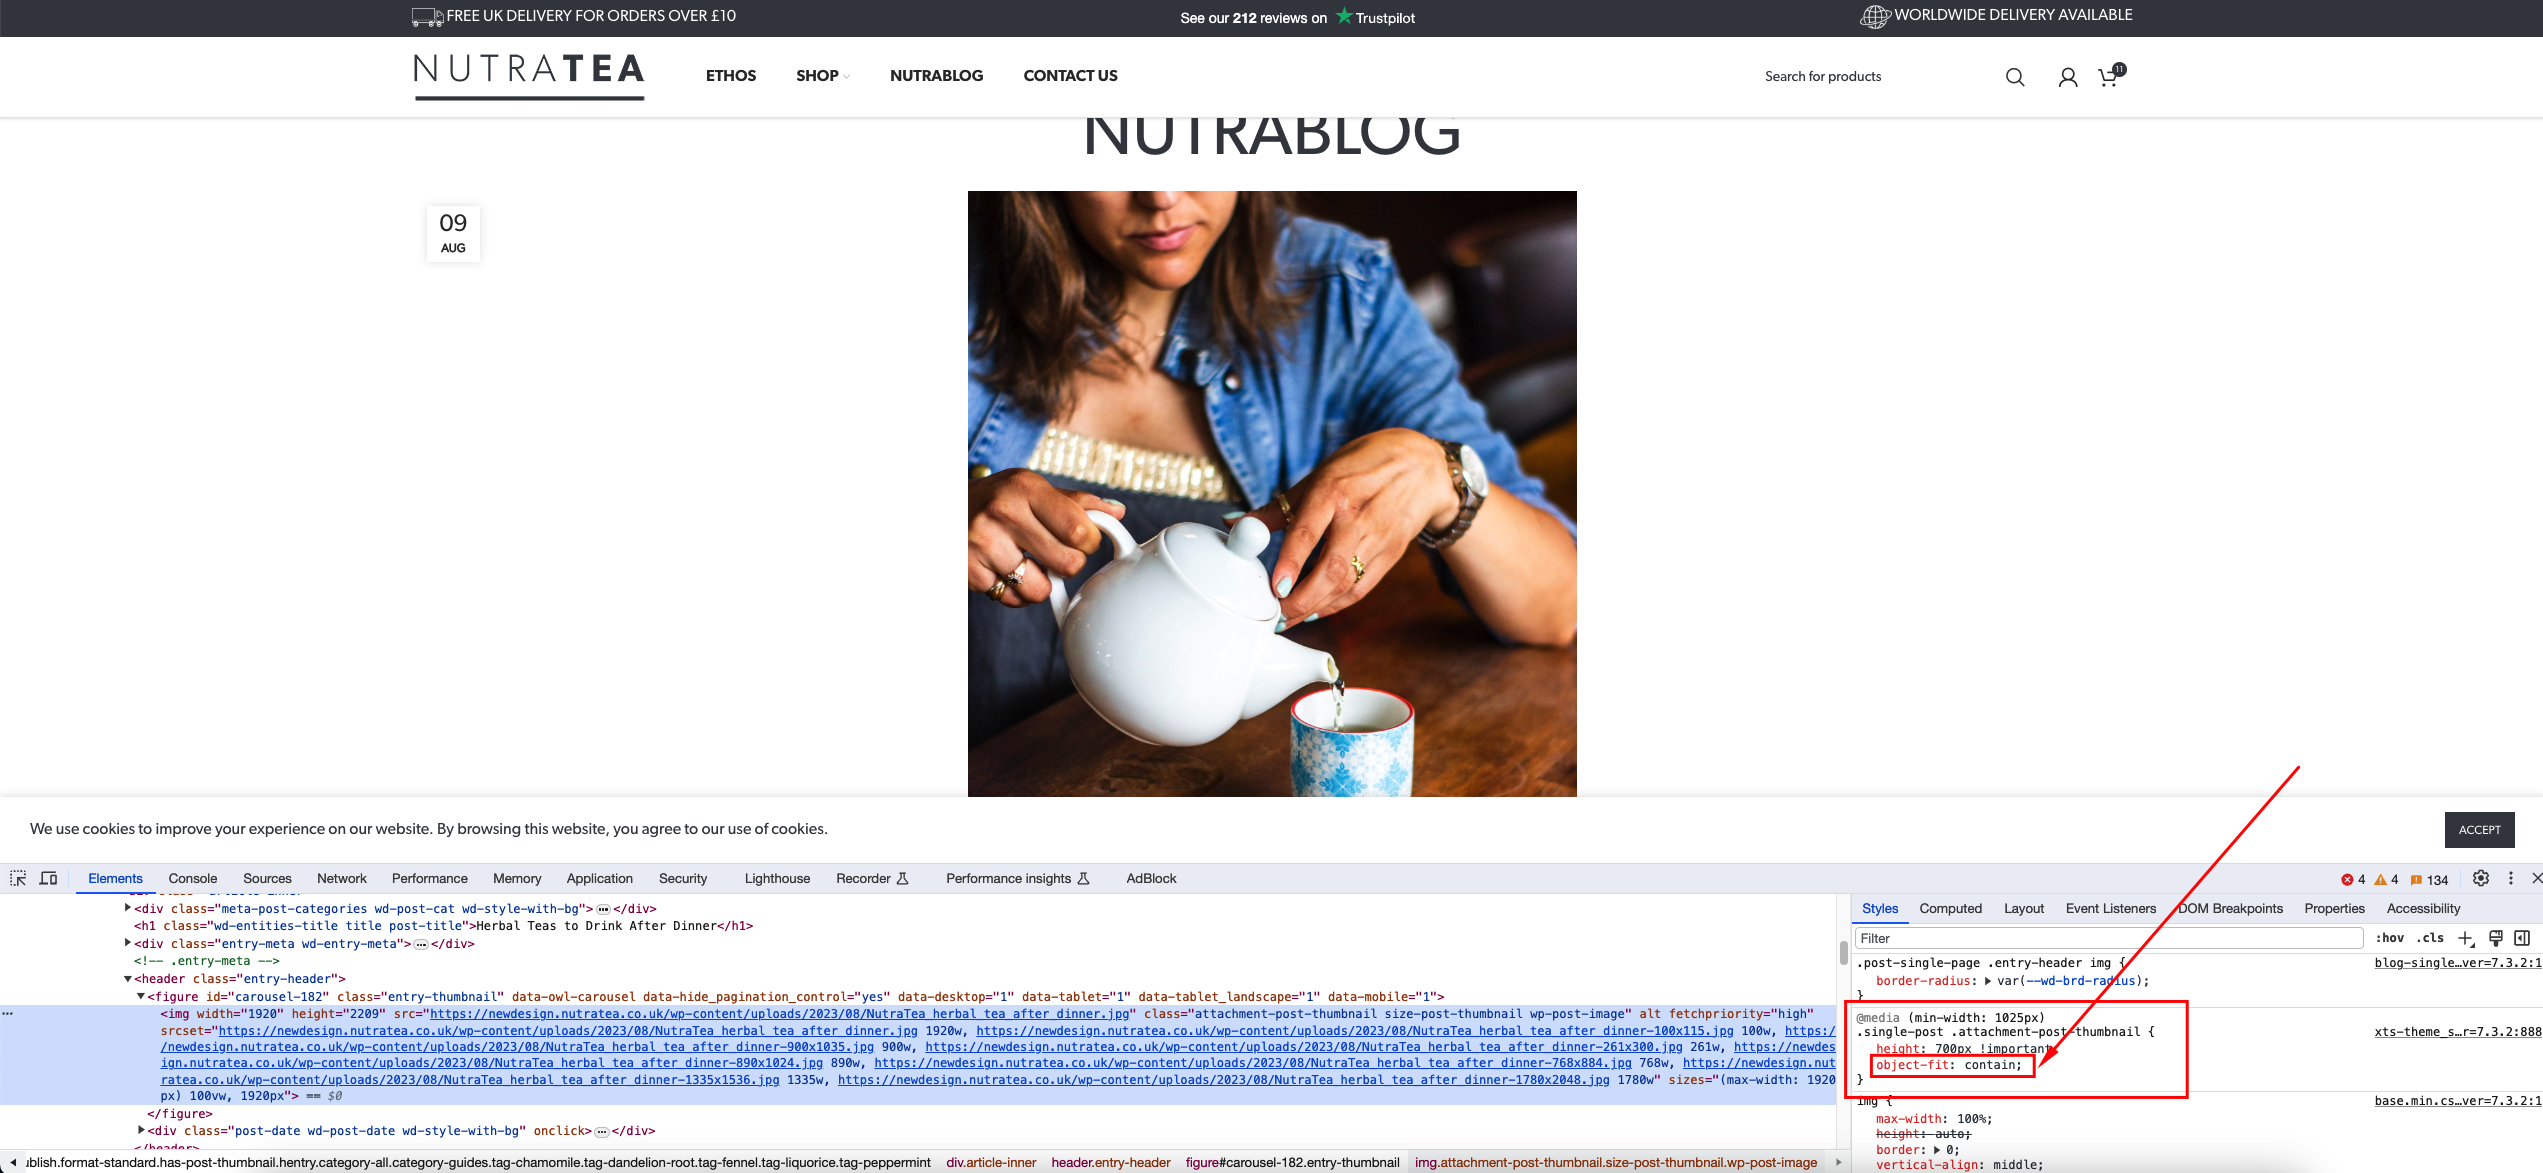
Task: Select header.entry-header breadcrumb
Action: click(x=1110, y=1162)
